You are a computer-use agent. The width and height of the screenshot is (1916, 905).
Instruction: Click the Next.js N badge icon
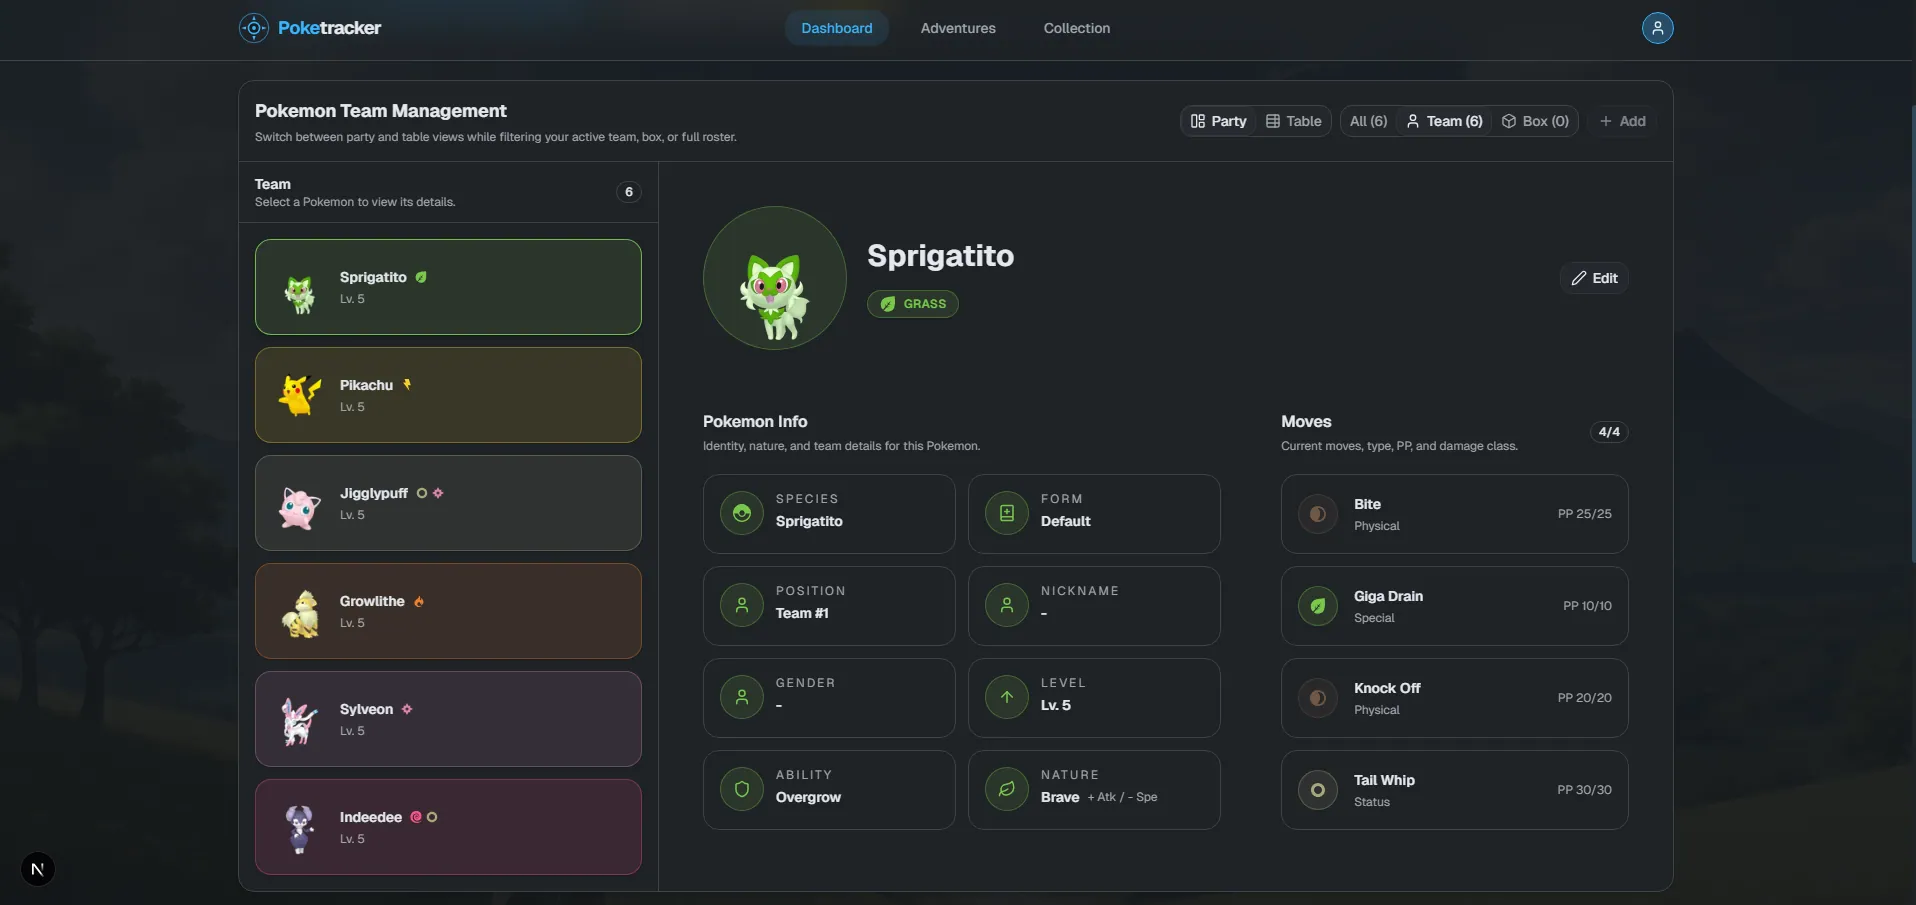[x=38, y=869]
